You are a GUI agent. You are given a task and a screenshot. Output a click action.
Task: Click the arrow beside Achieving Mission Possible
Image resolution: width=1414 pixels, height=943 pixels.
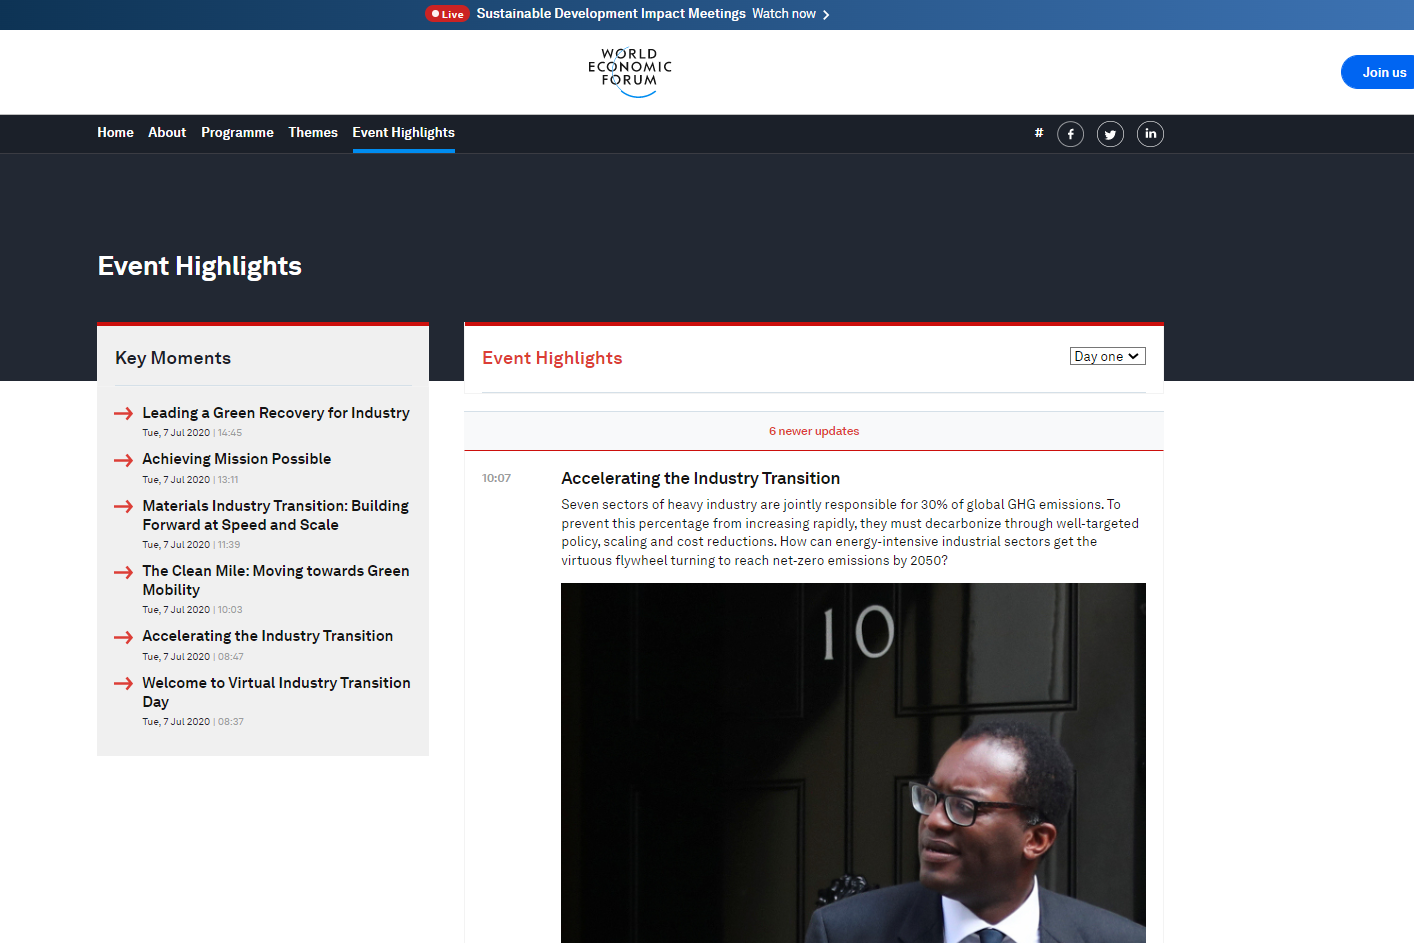pos(123,460)
